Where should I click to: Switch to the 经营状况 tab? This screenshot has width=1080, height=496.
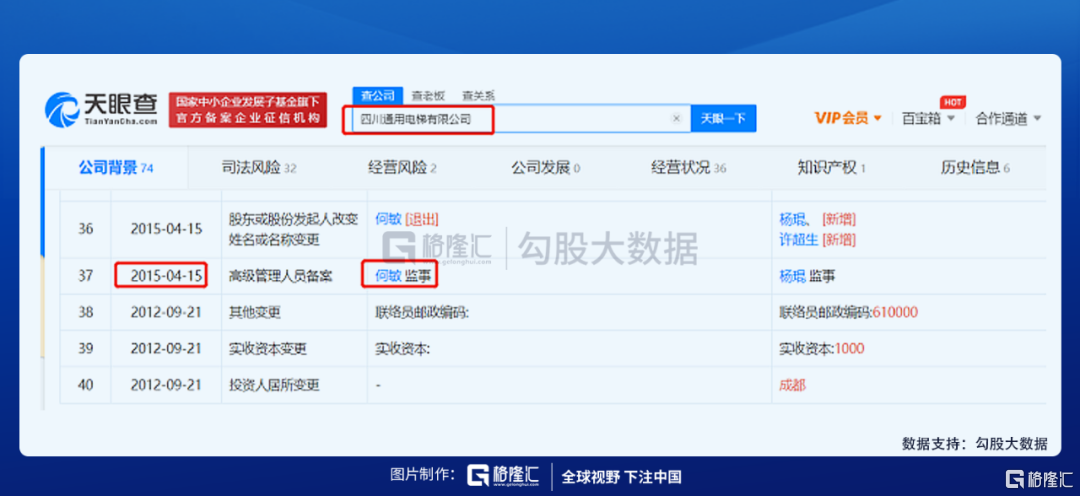[689, 167]
